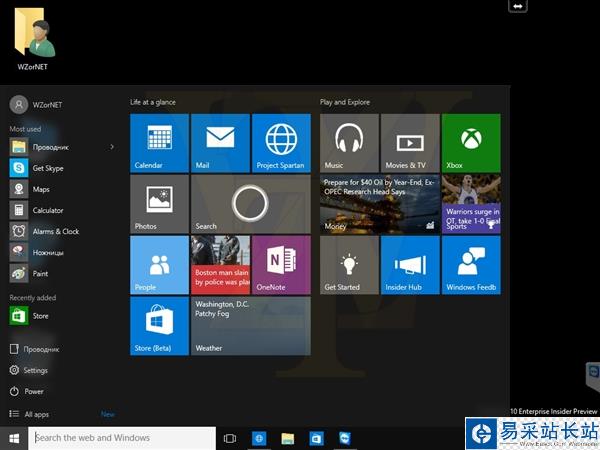Open the Movies & TV tile
This screenshot has height=450, width=600.
410,143
